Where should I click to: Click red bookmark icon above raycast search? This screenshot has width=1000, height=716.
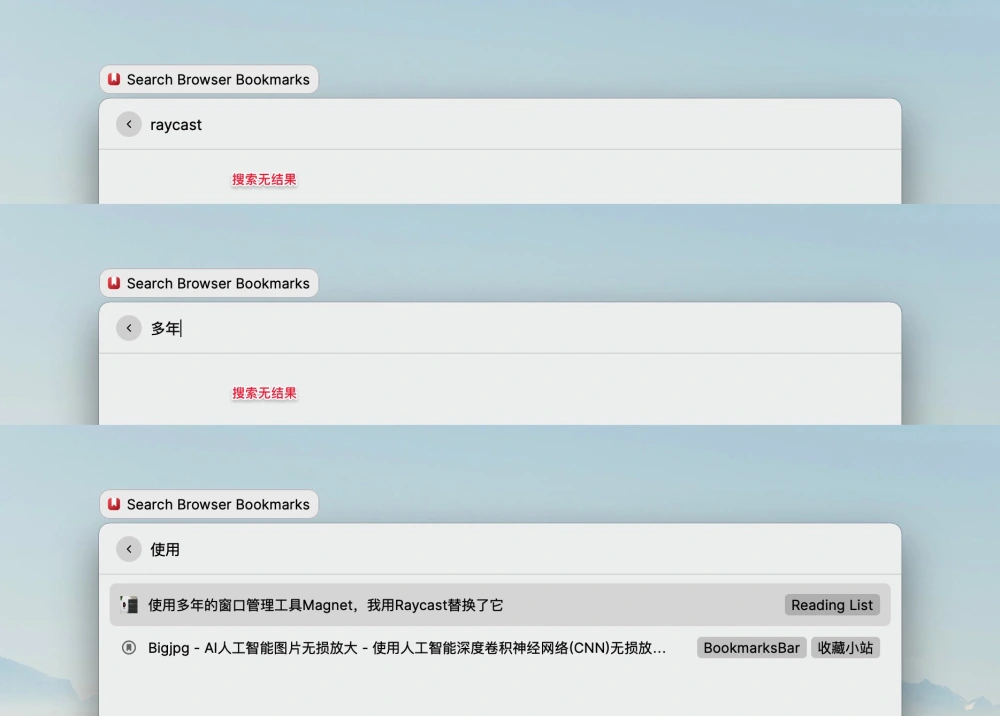[x=114, y=79]
